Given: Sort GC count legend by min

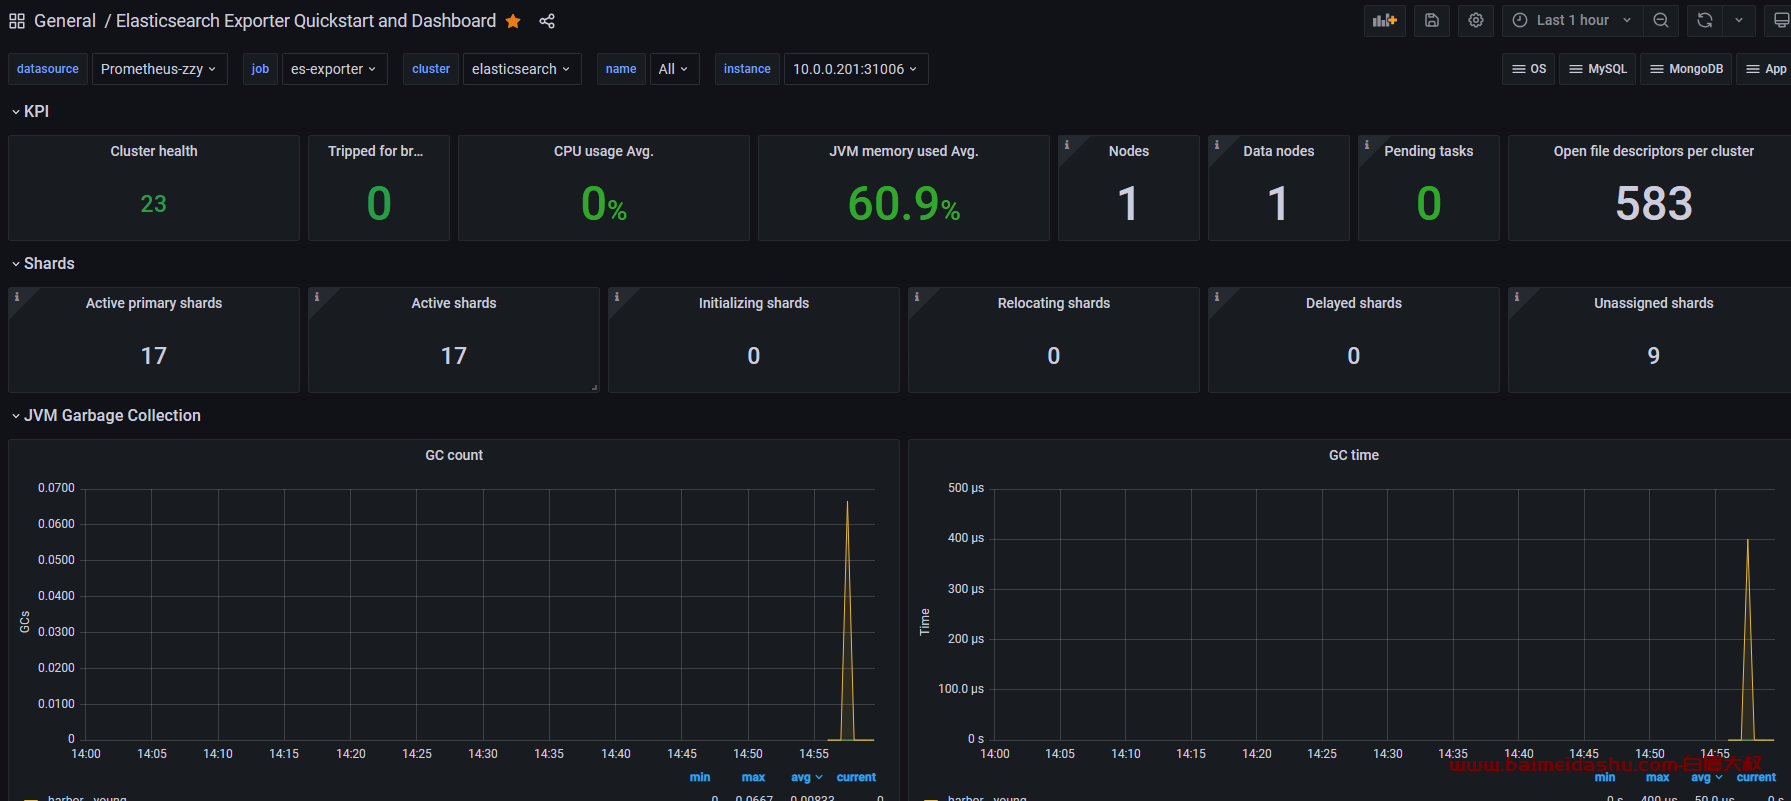Looking at the screenshot, I should pyautogui.click(x=700, y=777).
